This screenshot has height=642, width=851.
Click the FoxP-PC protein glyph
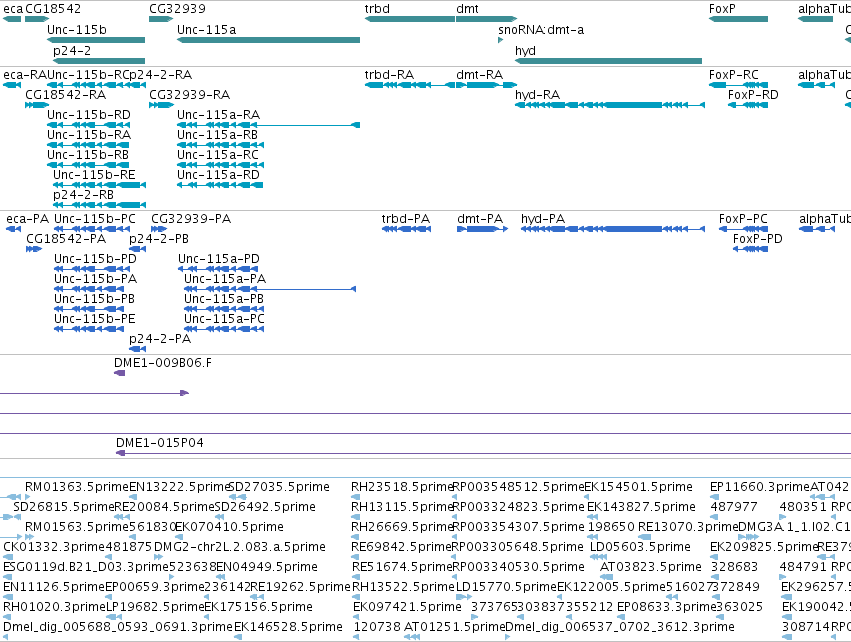click(x=743, y=229)
